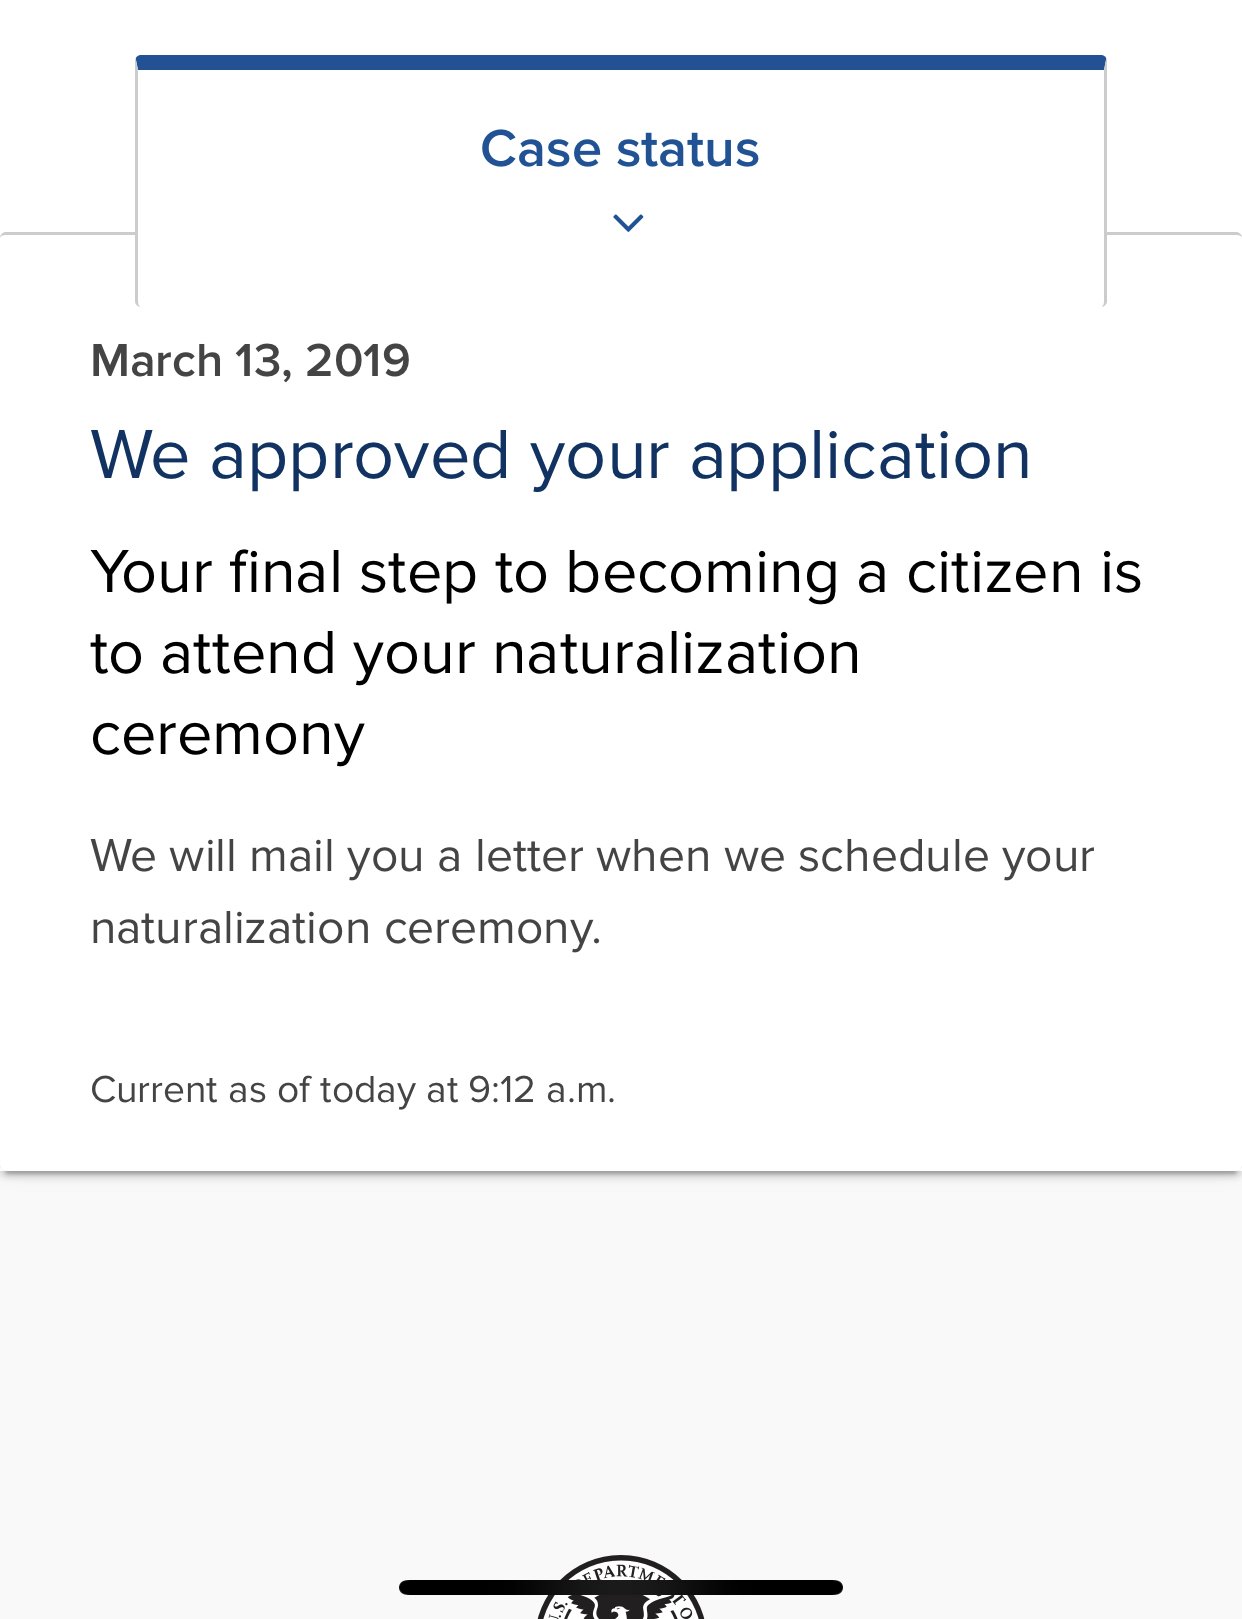
Task: Tap the word 'citizen' in the subheading
Action: click(x=994, y=574)
